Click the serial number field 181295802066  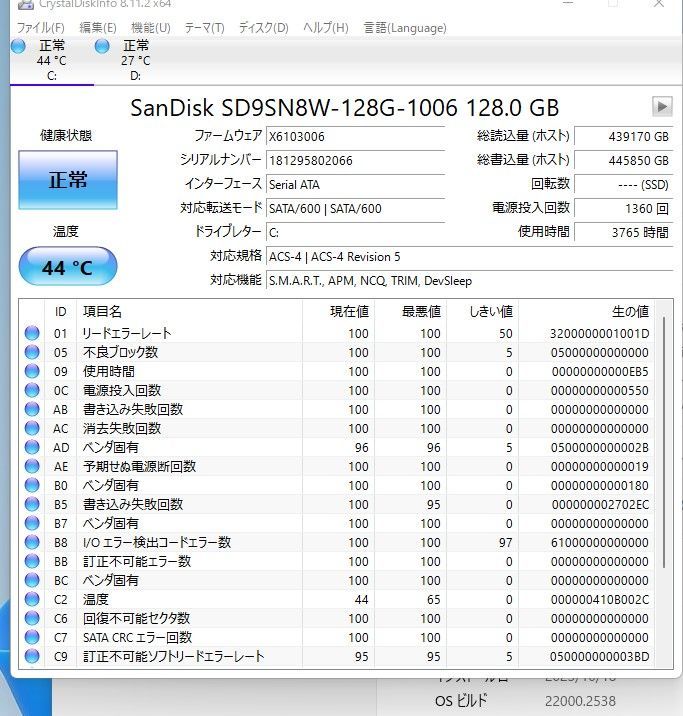point(355,161)
